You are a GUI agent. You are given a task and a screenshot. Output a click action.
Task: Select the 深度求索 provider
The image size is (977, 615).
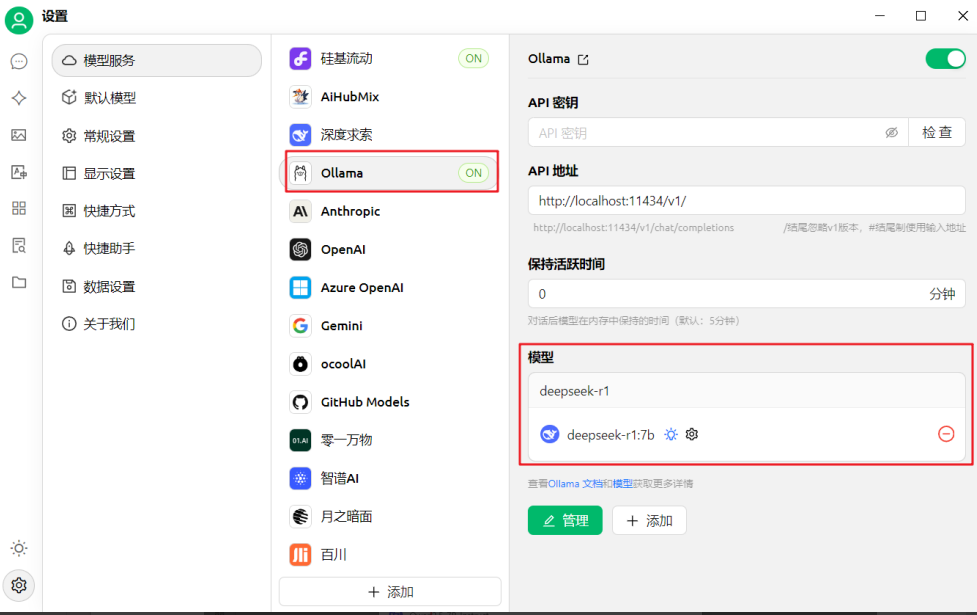click(390, 135)
